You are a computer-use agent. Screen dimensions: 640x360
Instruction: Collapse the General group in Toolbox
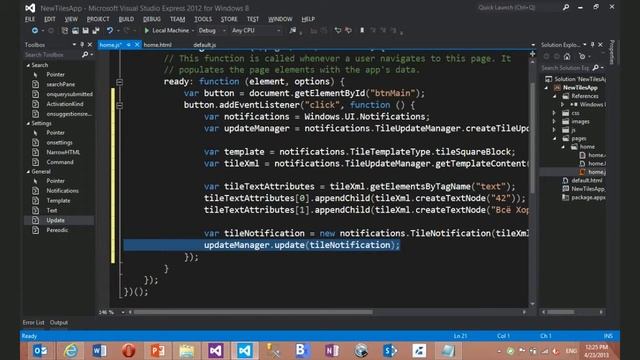click(x=28, y=172)
